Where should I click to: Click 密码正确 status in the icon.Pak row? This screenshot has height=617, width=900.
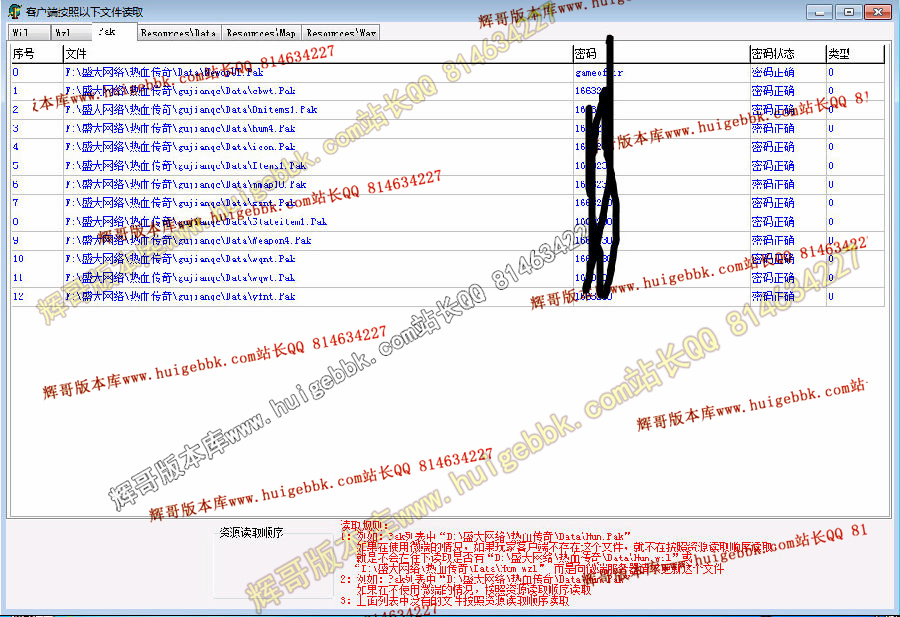point(773,147)
